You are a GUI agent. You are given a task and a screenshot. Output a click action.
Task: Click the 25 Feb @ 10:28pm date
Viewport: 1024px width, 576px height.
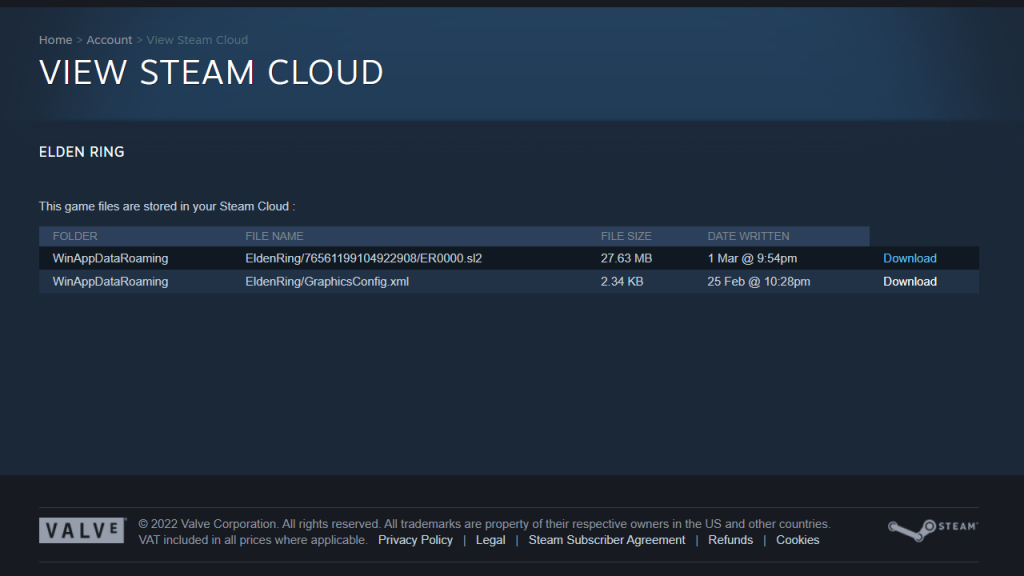point(758,281)
